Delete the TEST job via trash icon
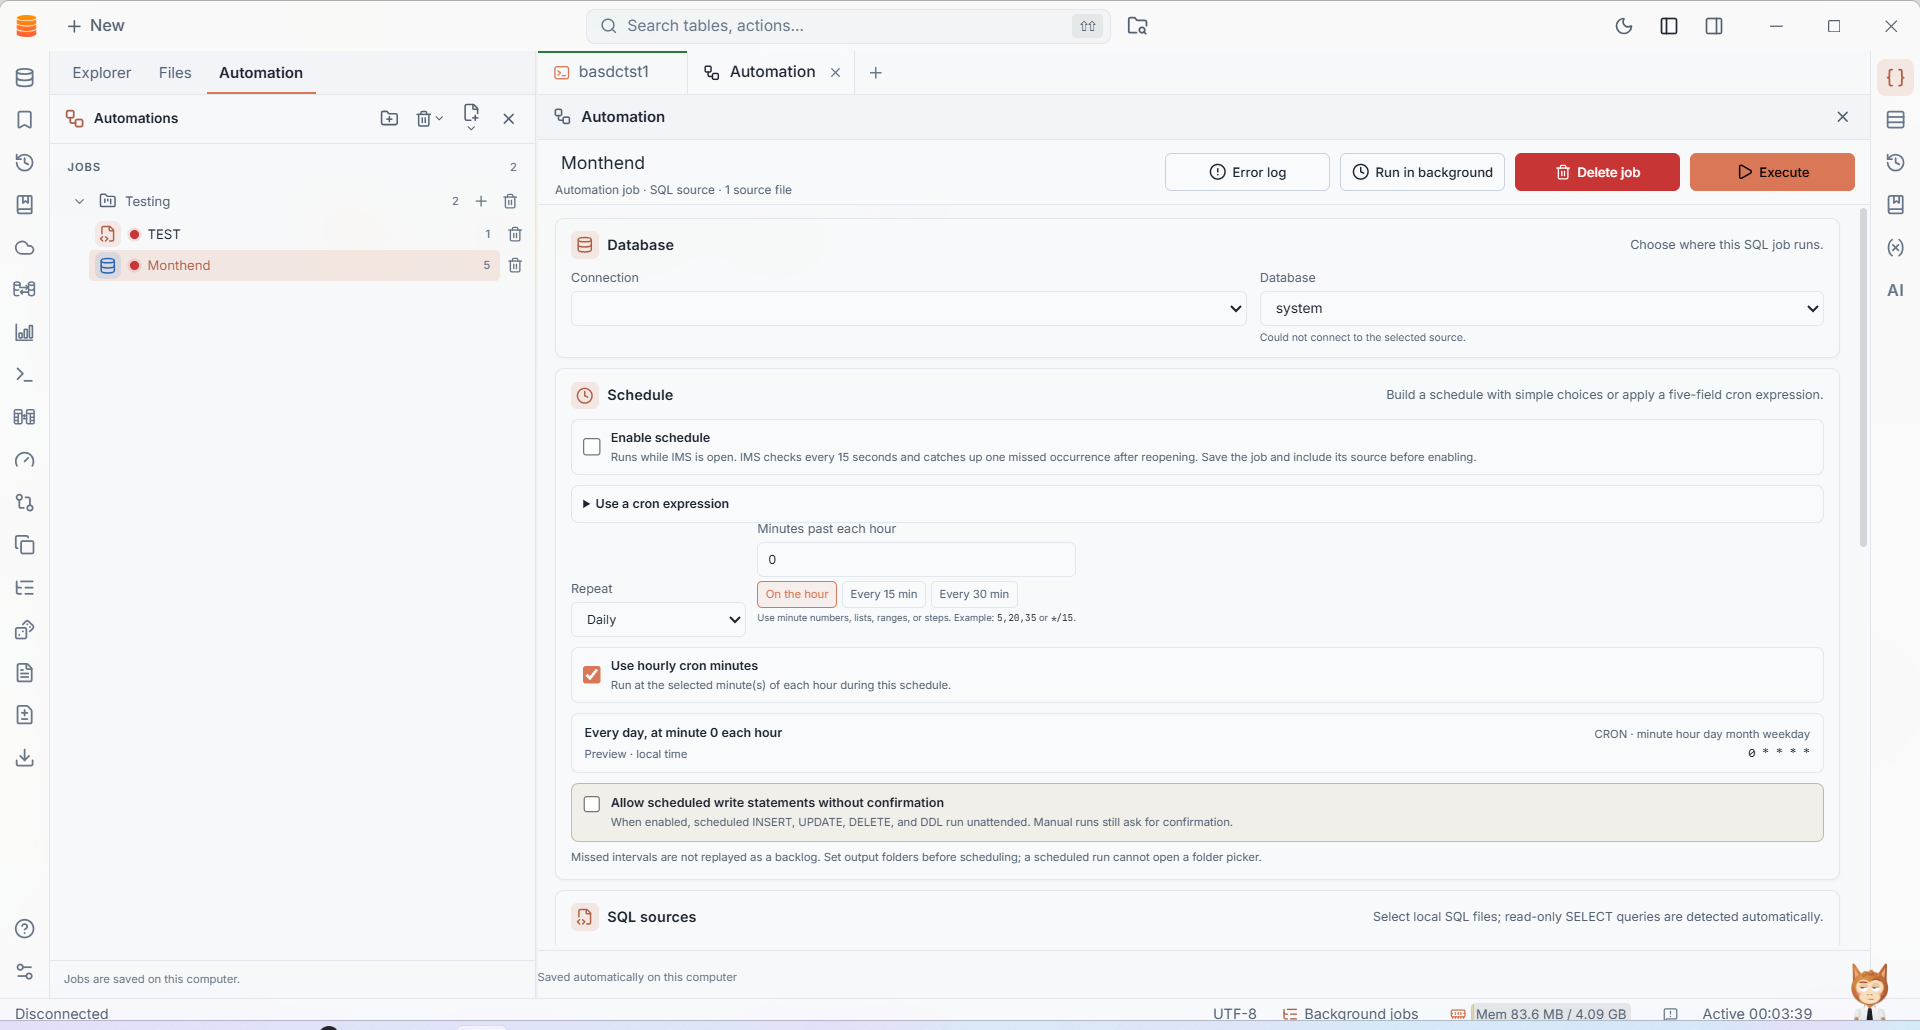 pyautogui.click(x=515, y=234)
